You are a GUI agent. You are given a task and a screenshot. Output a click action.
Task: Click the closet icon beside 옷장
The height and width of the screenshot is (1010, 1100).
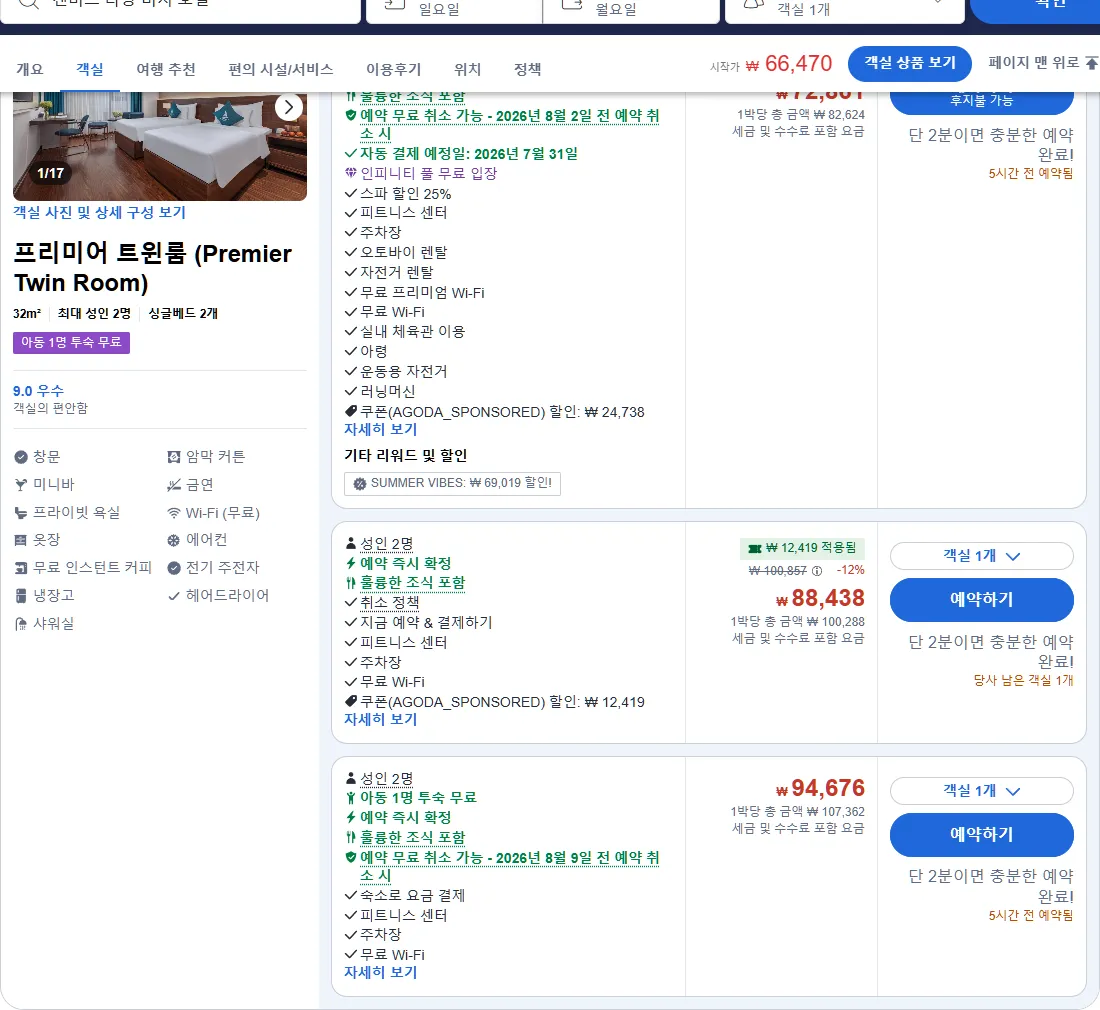pyautogui.click(x=21, y=540)
